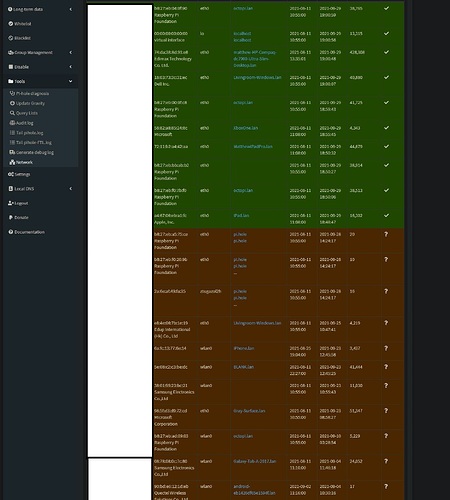This screenshot has height=500, width=450.
Task: Open the XboxOne.lan hostname link
Action: pyautogui.click(x=246, y=128)
